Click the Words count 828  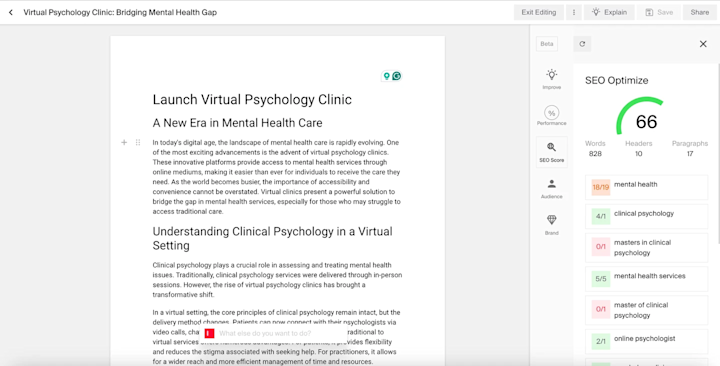[595, 154]
